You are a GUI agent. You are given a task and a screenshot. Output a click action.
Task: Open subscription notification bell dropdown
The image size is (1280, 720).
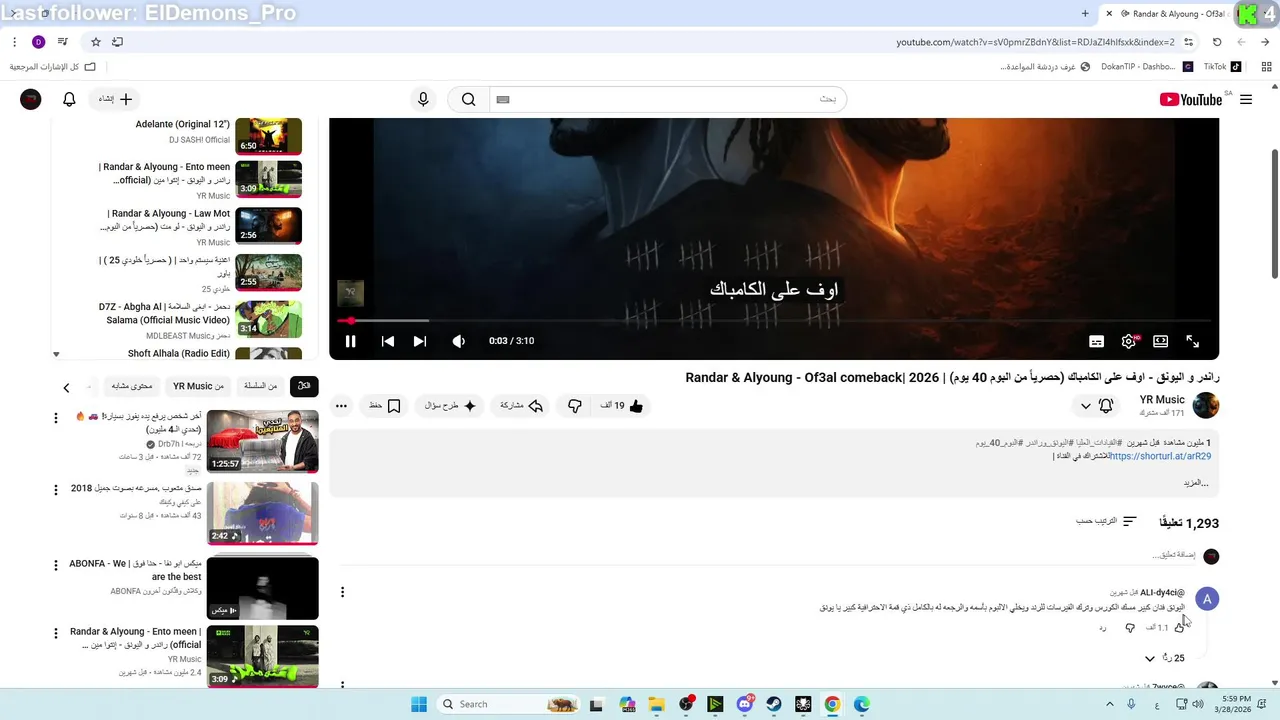[x=1096, y=406]
